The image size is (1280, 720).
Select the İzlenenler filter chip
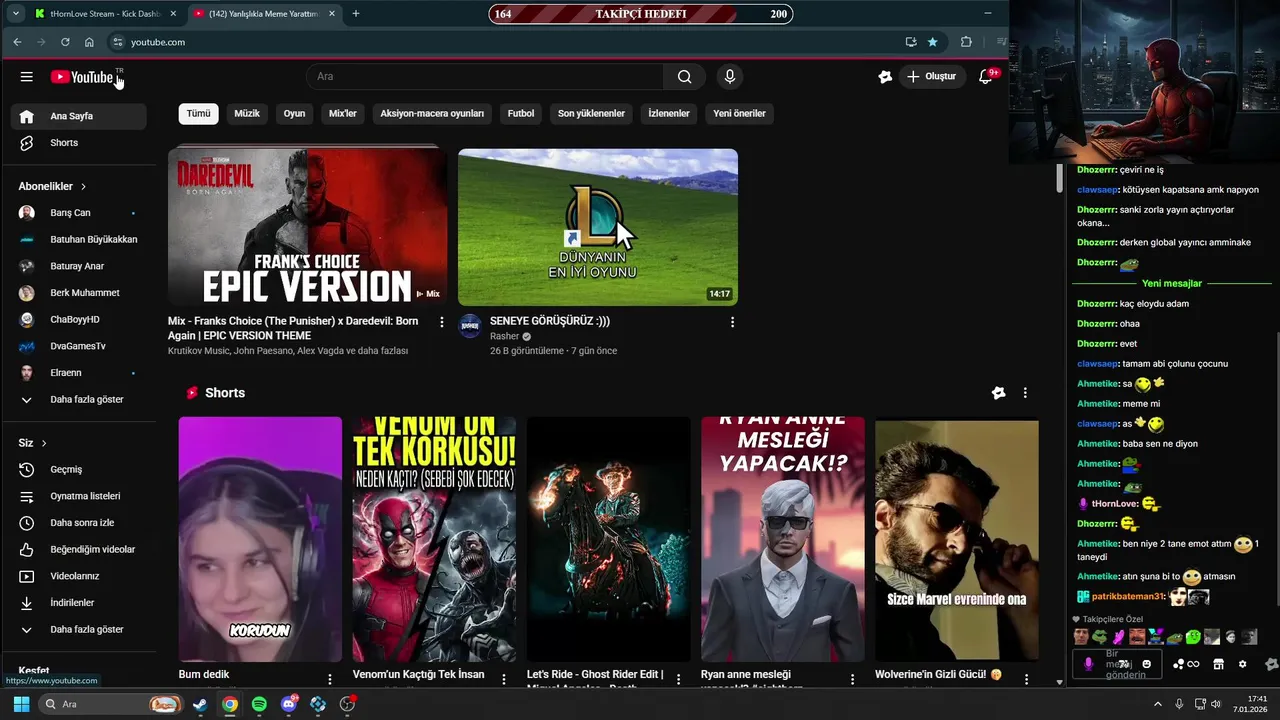(x=669, y=114)
